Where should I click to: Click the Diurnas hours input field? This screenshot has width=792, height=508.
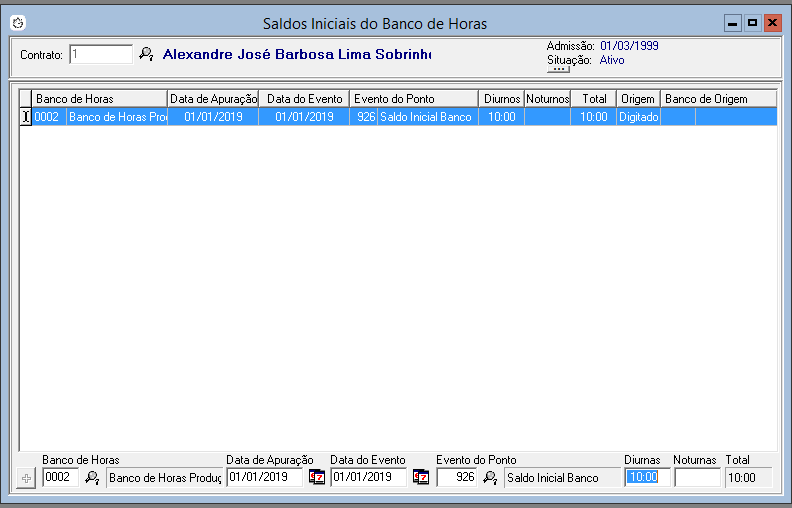(x=646, y=478)
